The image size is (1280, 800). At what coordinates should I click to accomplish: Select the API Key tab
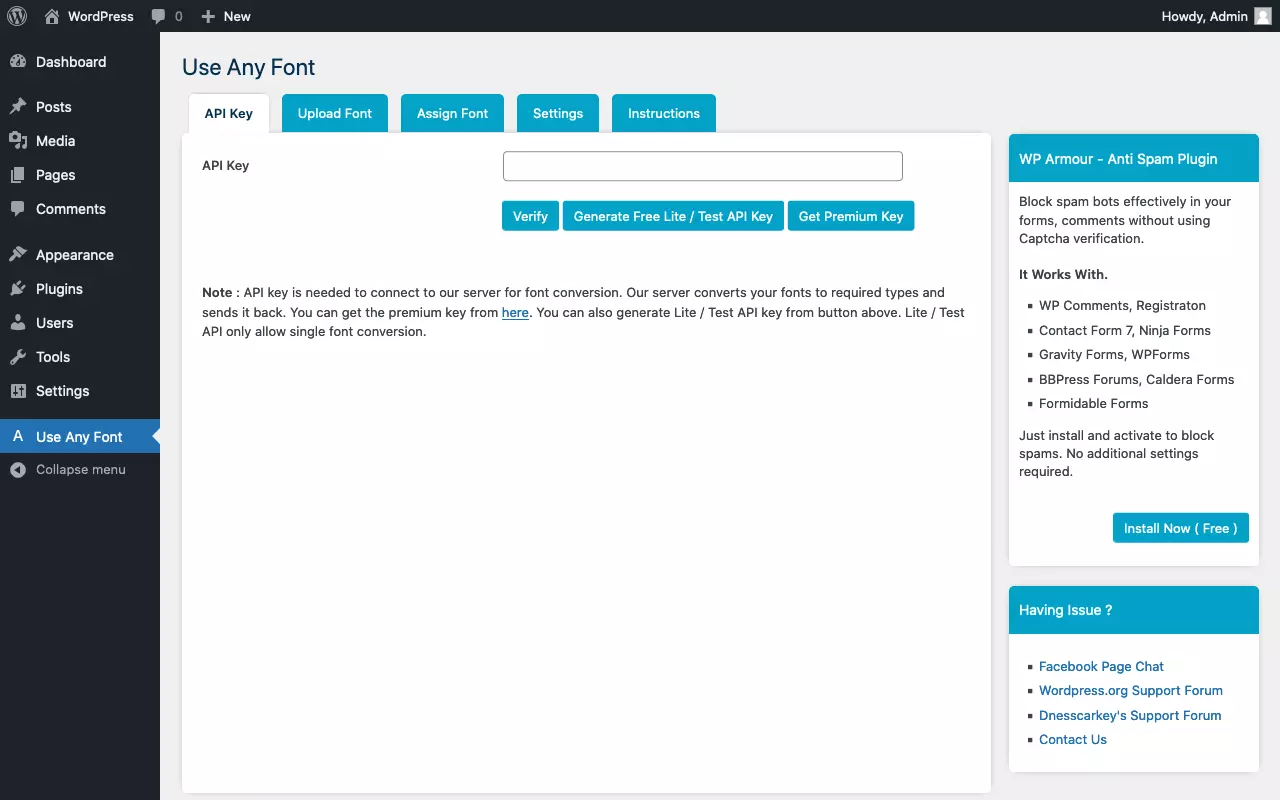[229, 114]
